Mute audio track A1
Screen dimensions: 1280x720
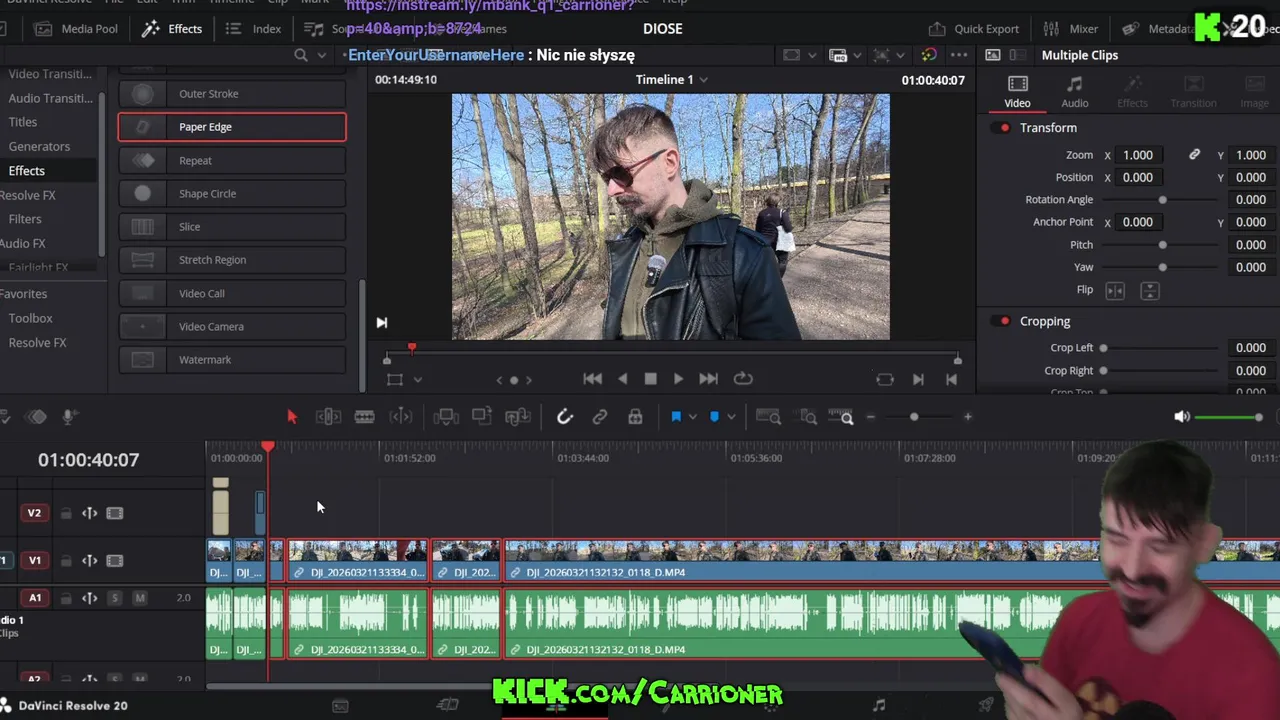[140, 598]
